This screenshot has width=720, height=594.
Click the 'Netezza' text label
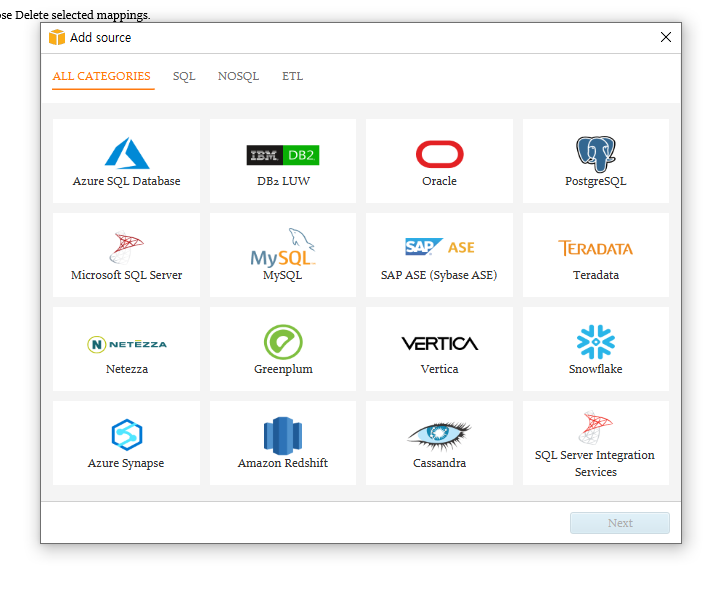tap(127, 370)
